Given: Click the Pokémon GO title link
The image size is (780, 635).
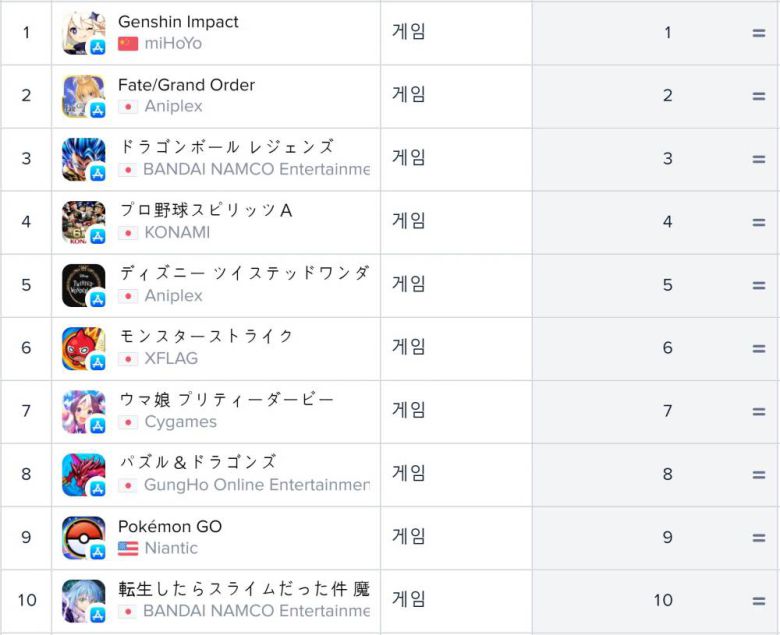Looking at the screenshot, I should (x=170, y=526).
